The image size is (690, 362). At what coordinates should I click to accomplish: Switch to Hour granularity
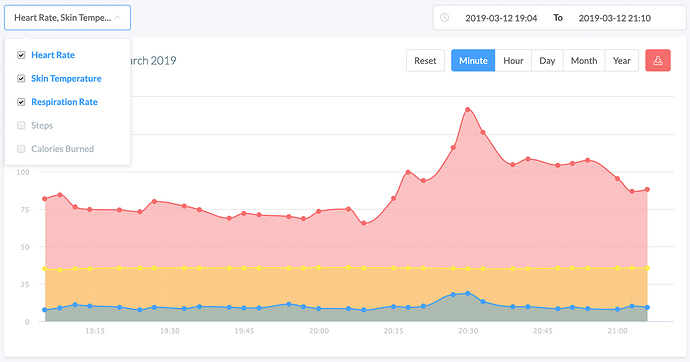513,60
